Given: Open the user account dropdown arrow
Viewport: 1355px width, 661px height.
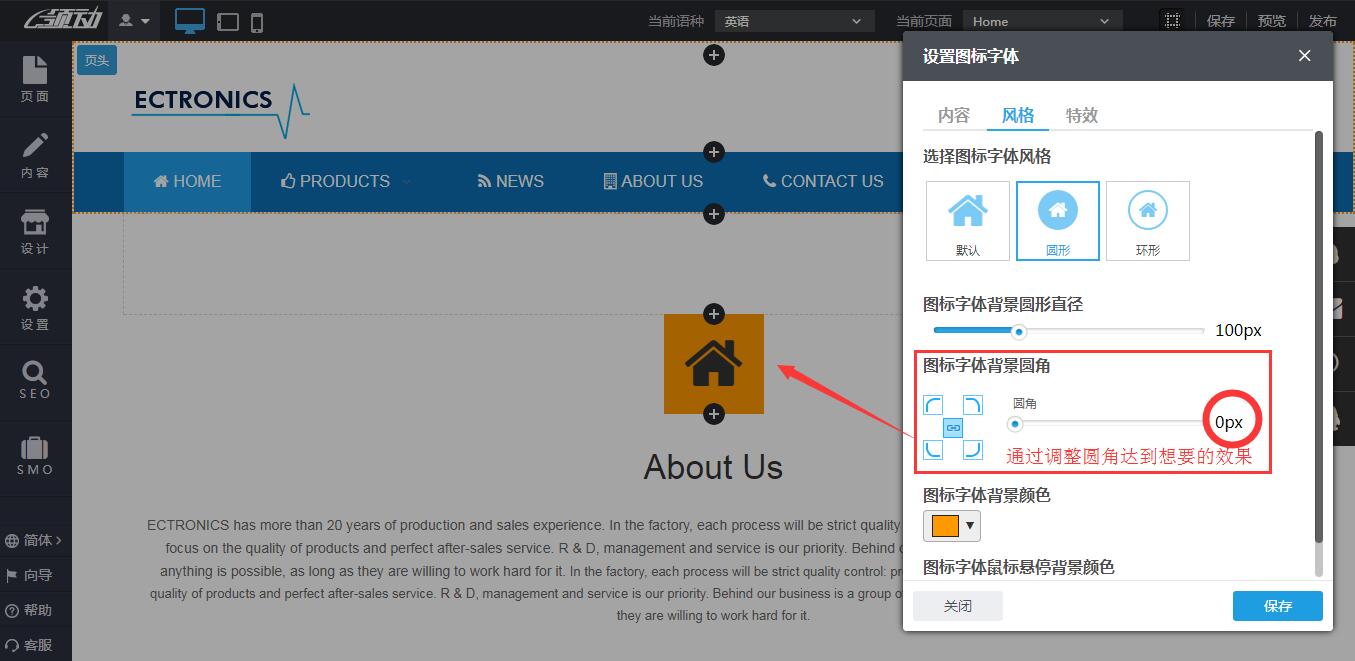Looking at the screenshot, I should [146, 21].
